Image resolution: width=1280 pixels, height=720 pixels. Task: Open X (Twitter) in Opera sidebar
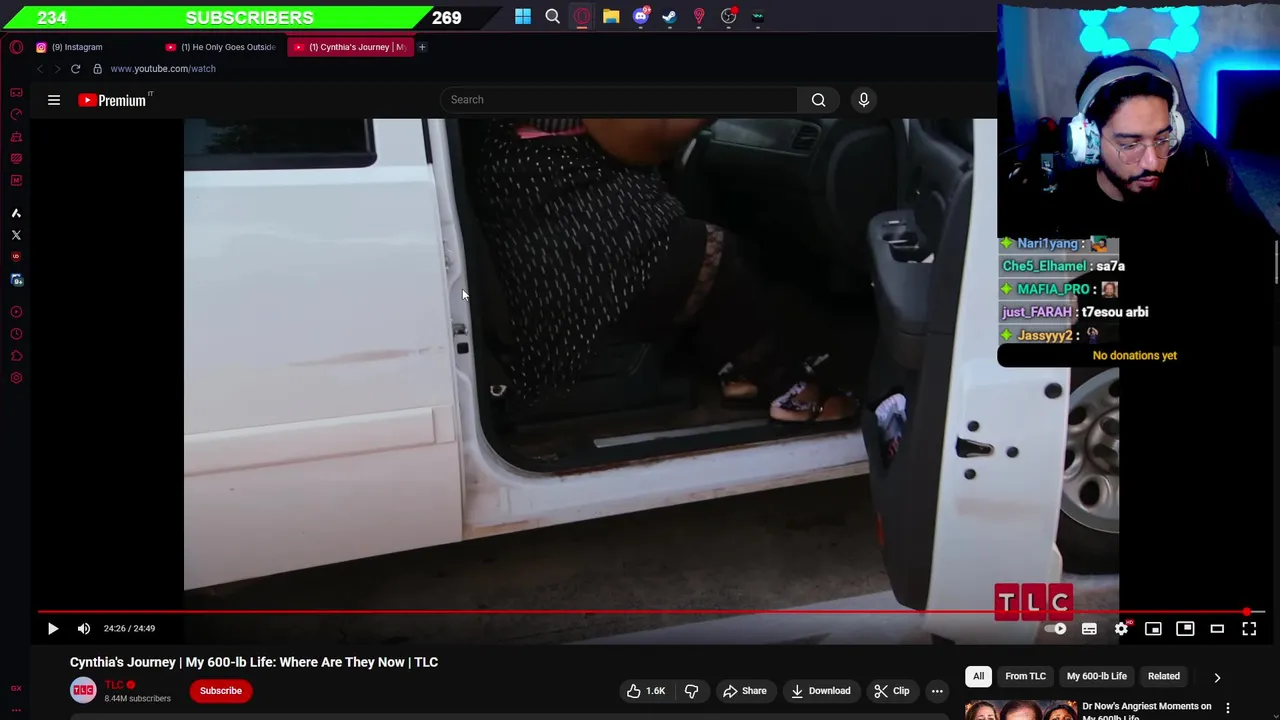[16, 235]
